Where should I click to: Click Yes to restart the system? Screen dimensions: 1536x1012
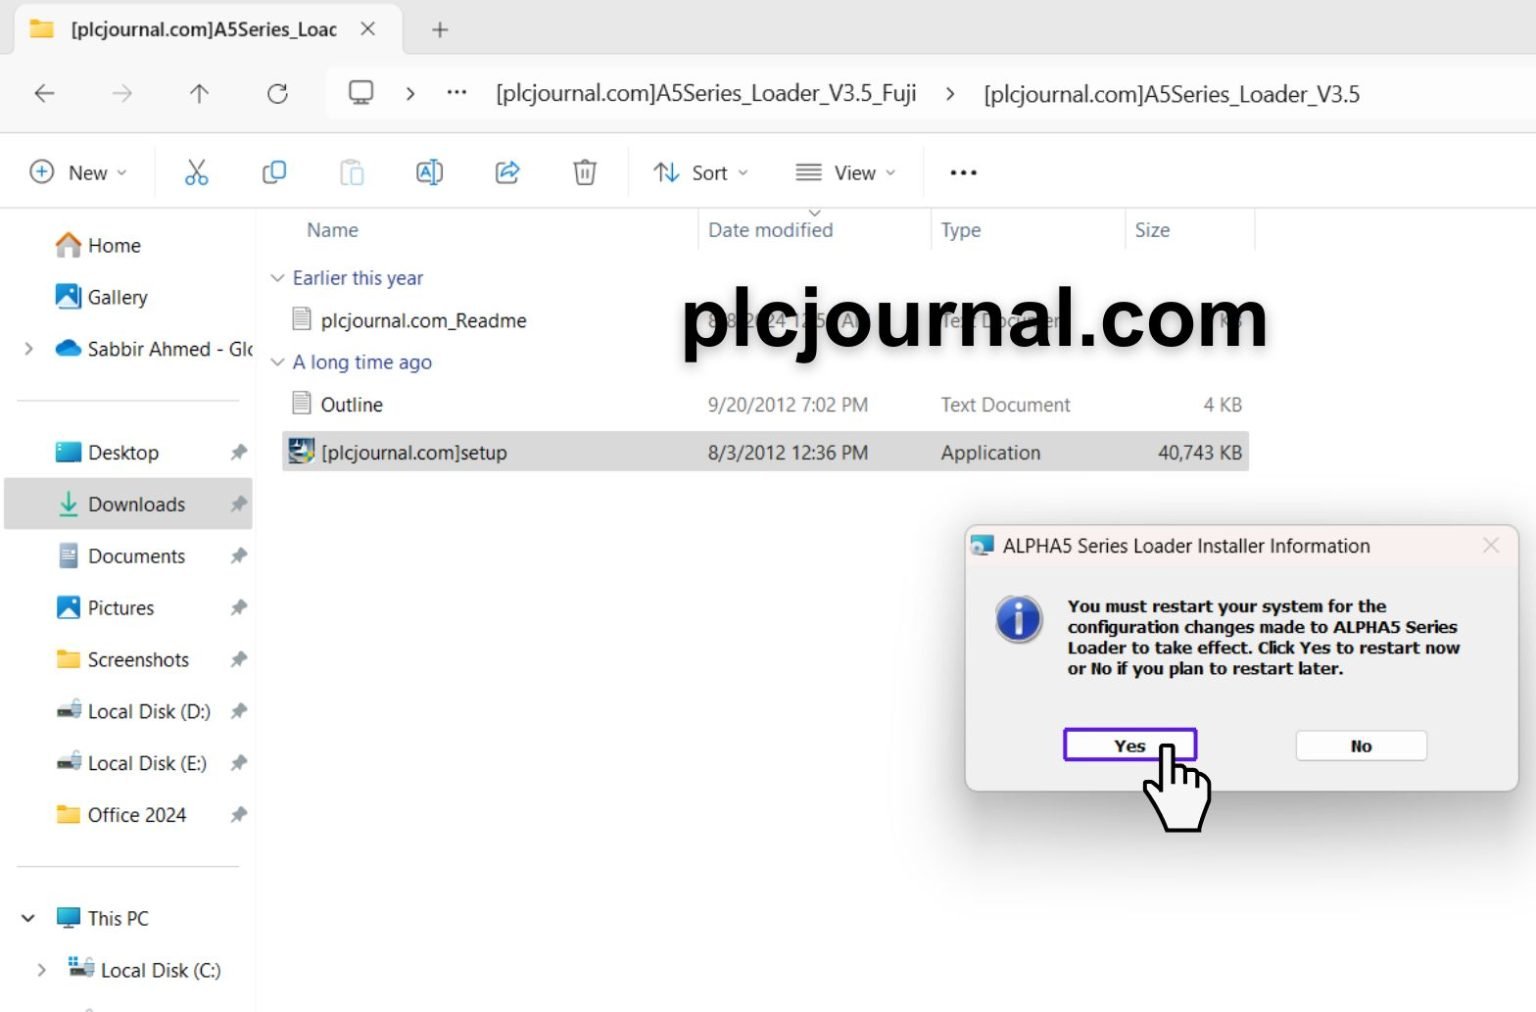click(1129, 746)
